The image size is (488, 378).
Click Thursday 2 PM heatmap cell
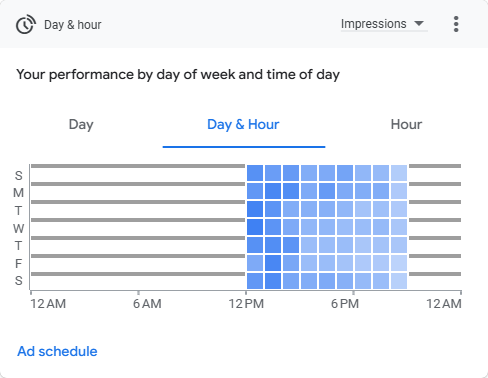[x=291, y=245]
